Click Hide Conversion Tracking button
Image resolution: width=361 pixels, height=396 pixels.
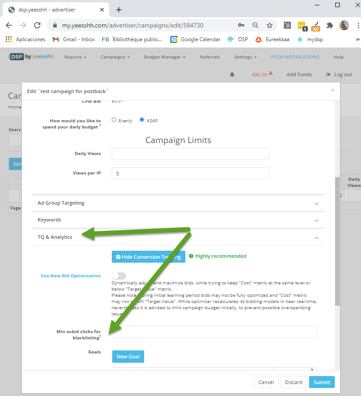(x=148, y=257)
